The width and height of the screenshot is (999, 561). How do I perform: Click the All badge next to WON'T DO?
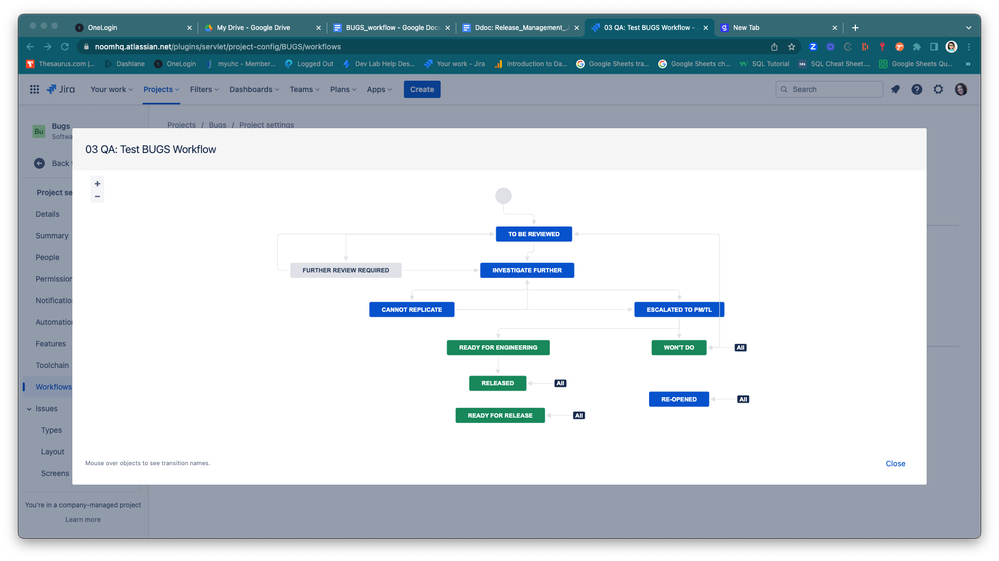pos(740,348)
